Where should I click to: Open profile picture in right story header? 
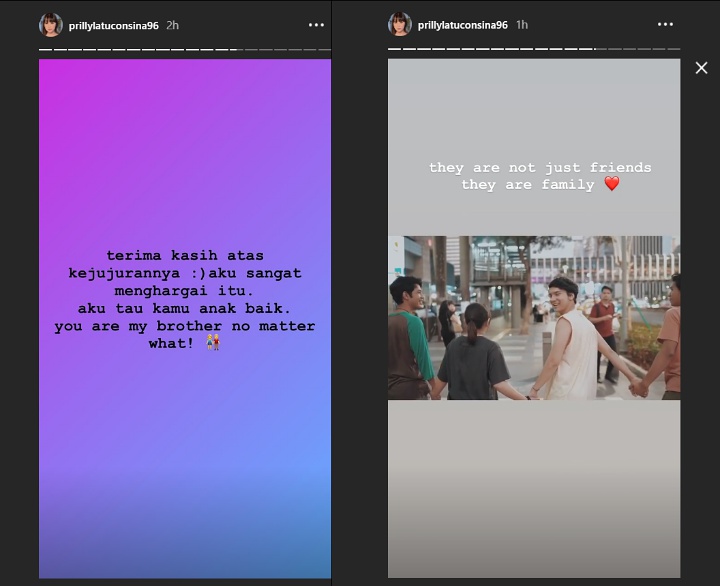[x=400, y=24]
